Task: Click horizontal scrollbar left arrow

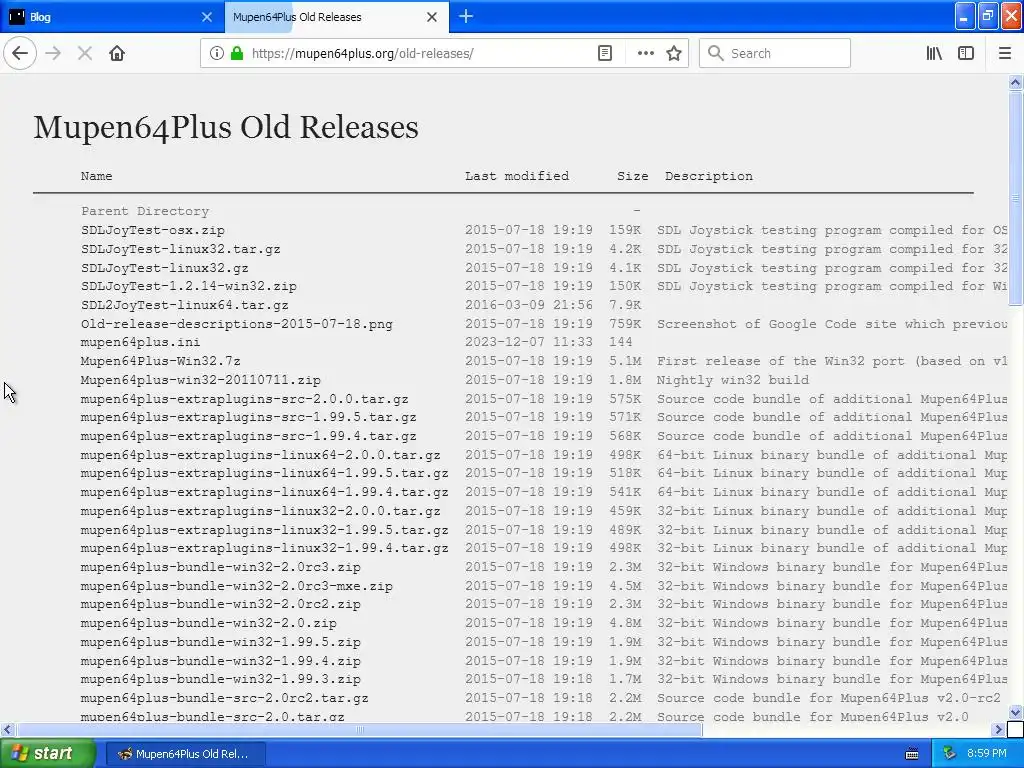Action: coord(7,729)
